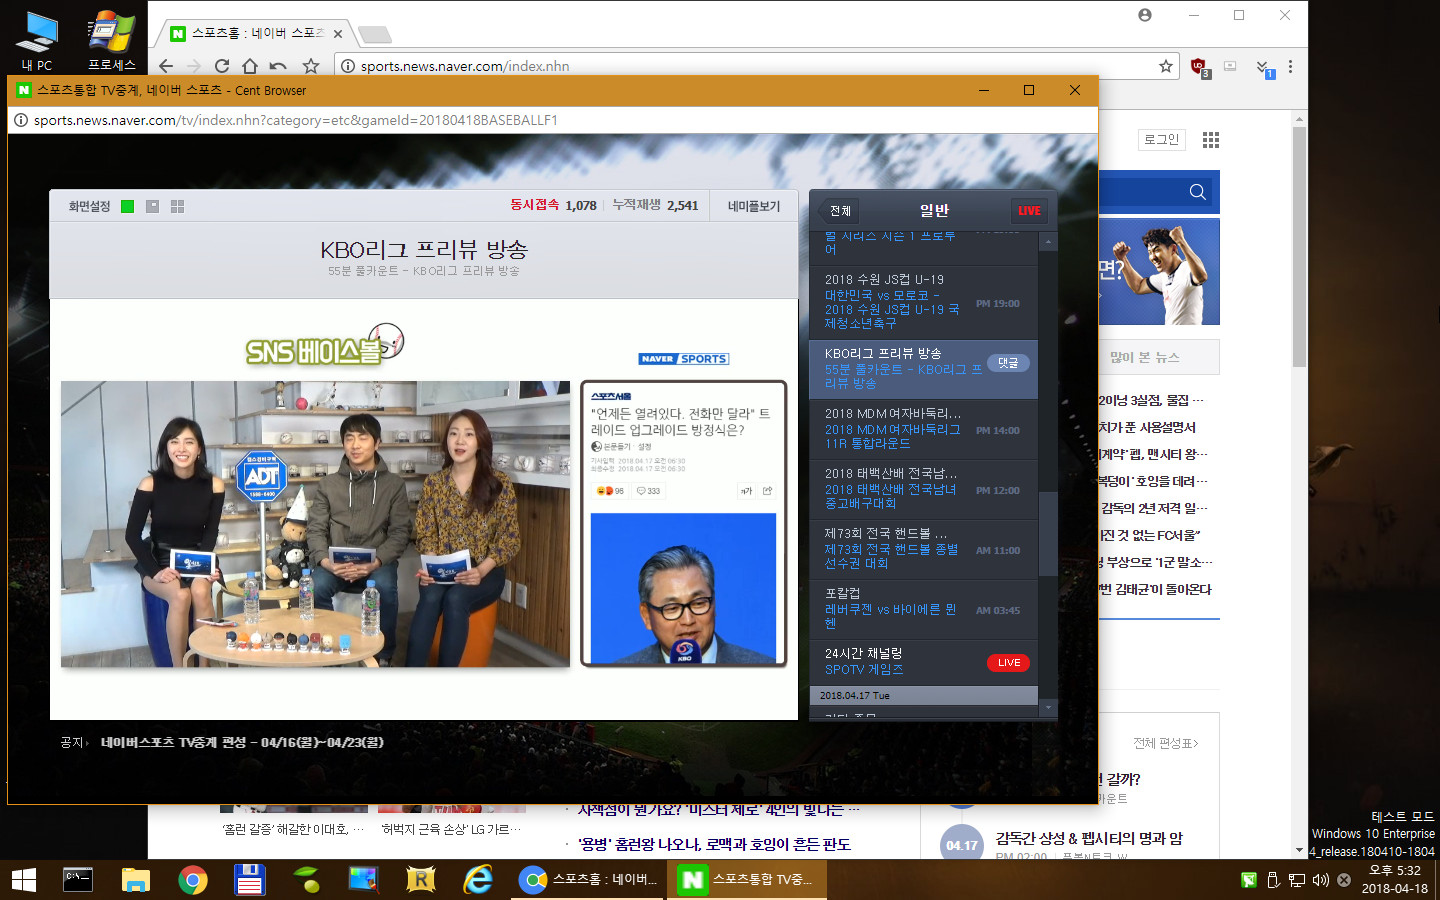The image size is (1440, 900).
Task: Select 2018 MDM여자바둑리그 broadcast item
Action: [x=923, y=429]
